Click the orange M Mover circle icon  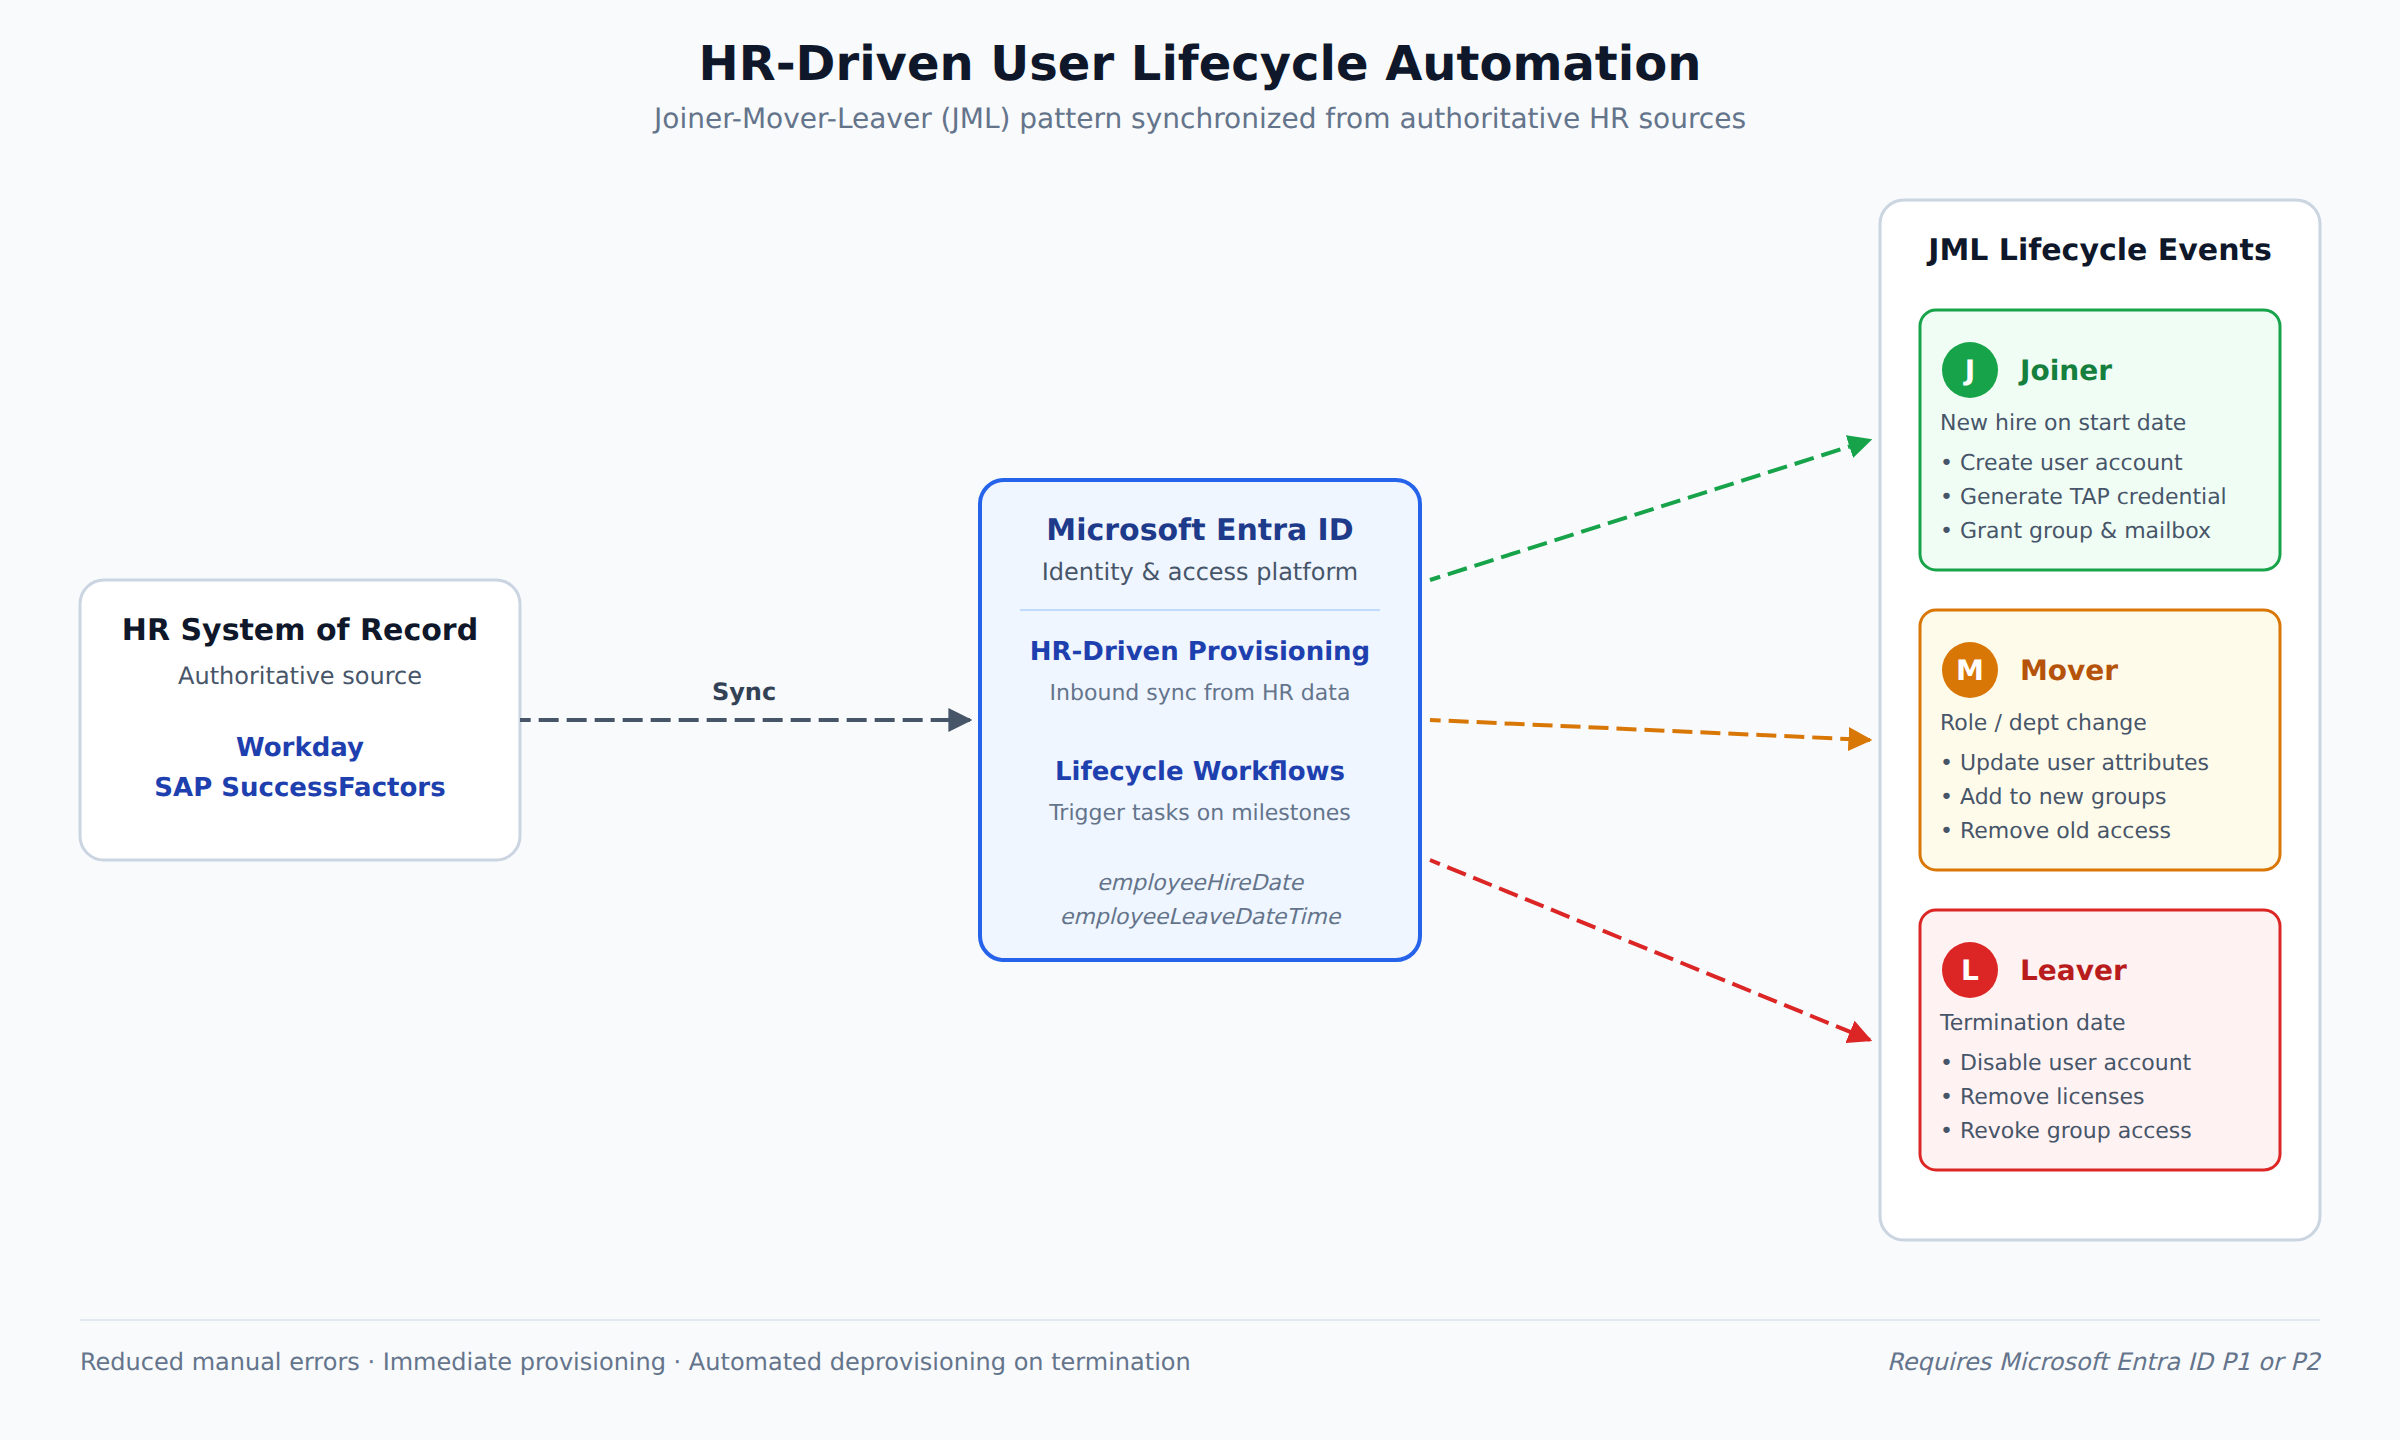(x=1969, y=670)
